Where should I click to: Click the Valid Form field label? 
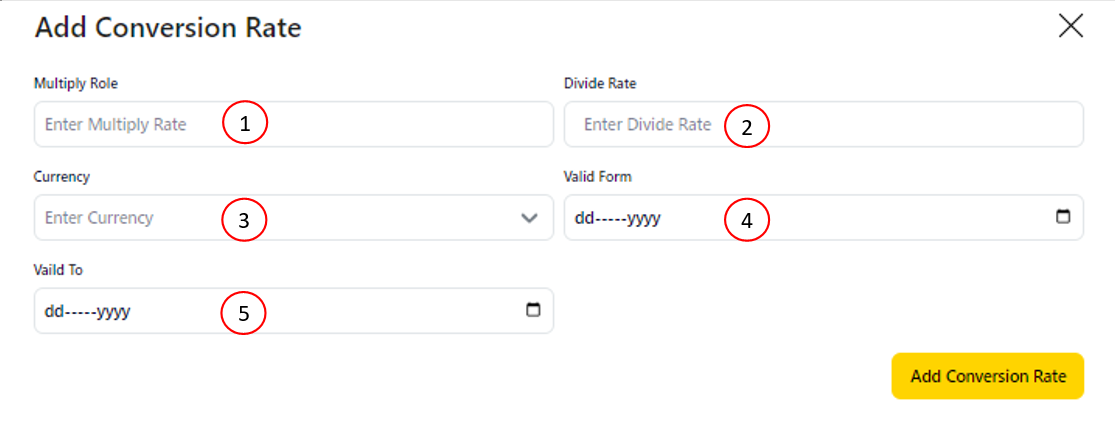click(x=598, y=177)
